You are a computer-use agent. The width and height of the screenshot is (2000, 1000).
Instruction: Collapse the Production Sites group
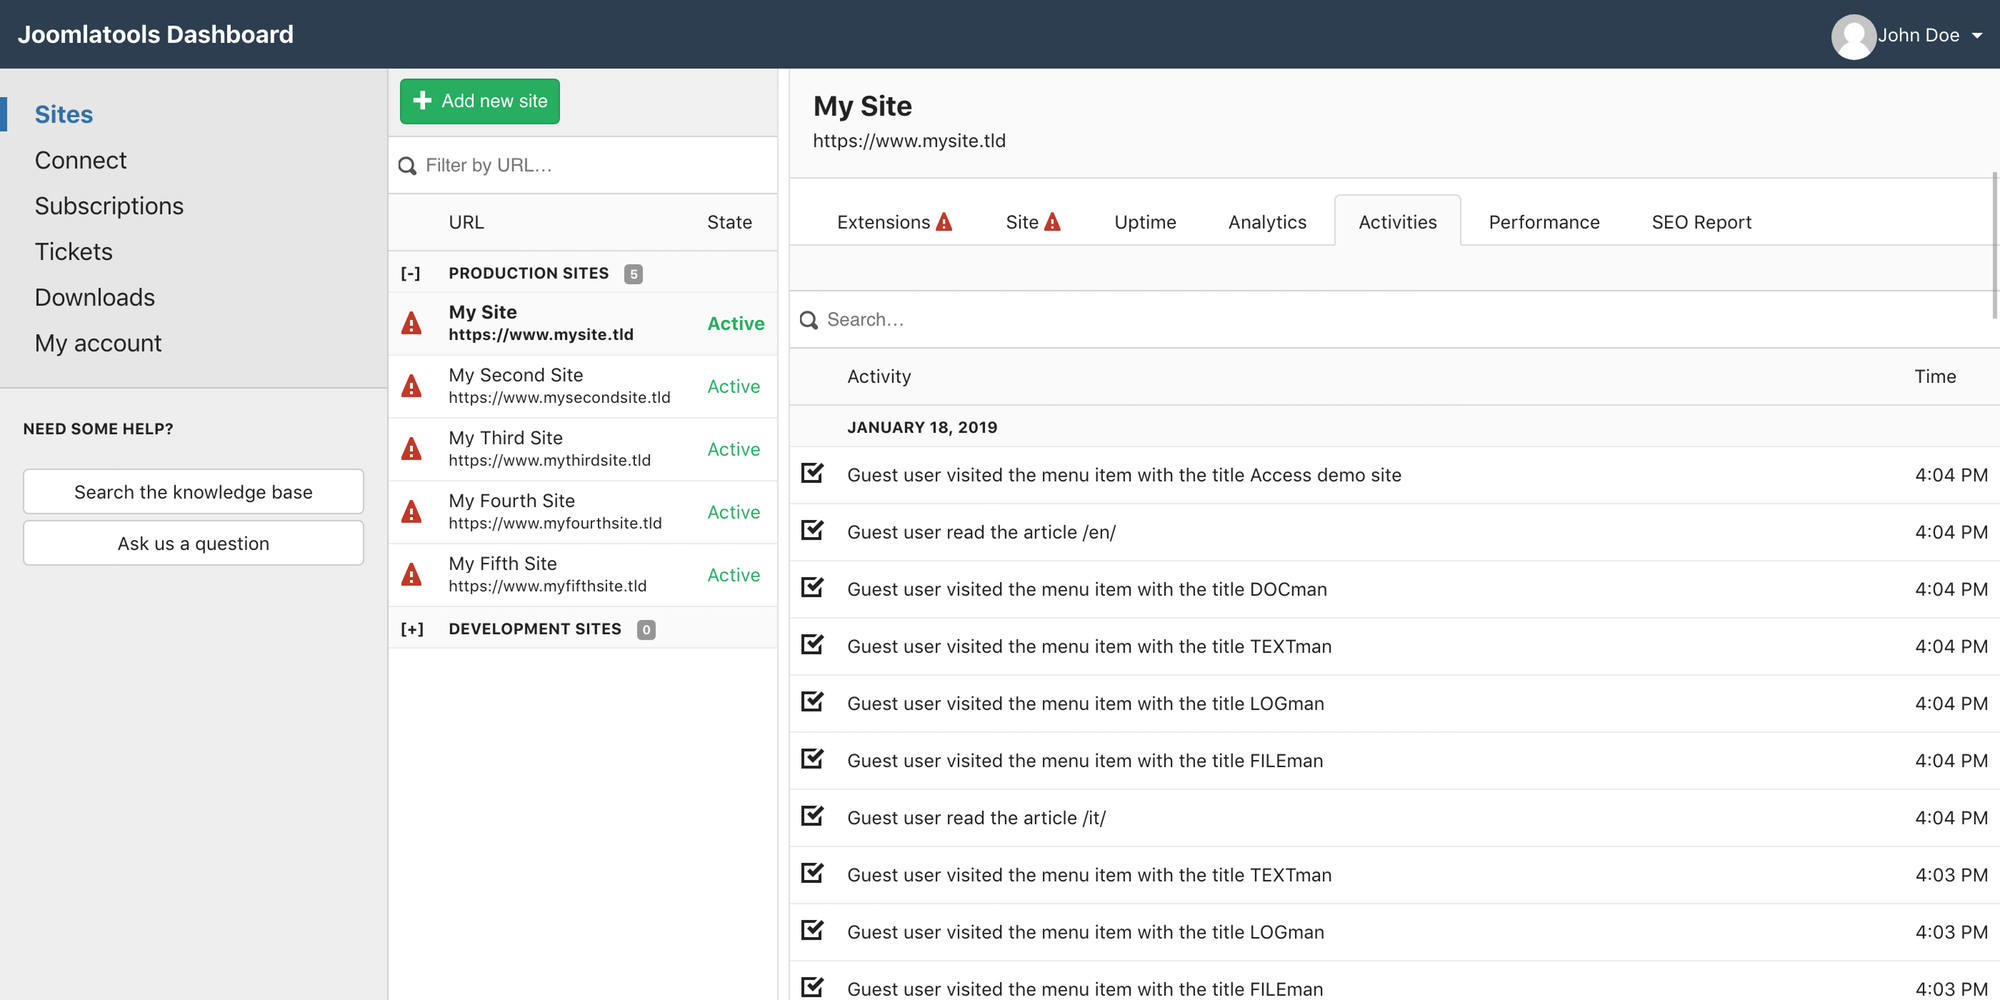(x=411, y=273)
